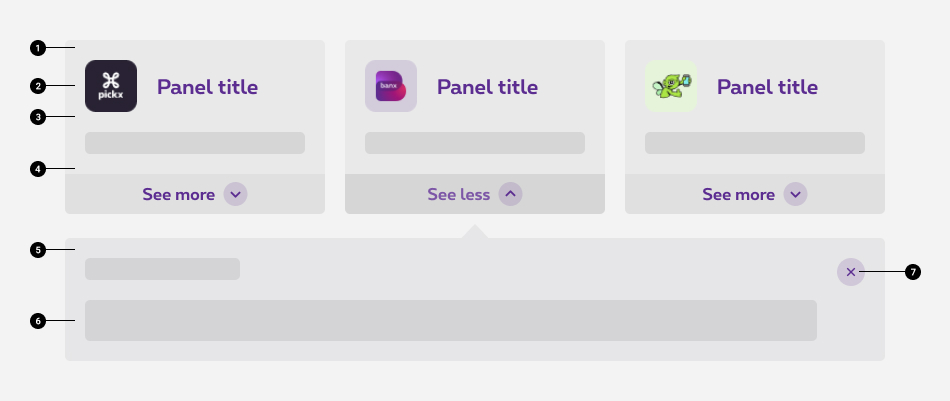Click the pickx app icon
Screen dimensions: 950x401
coord(111,86)
